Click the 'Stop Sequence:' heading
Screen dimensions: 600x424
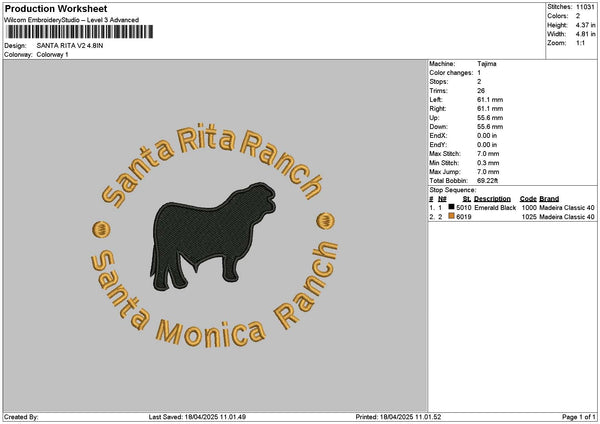(x=453, y=188)
